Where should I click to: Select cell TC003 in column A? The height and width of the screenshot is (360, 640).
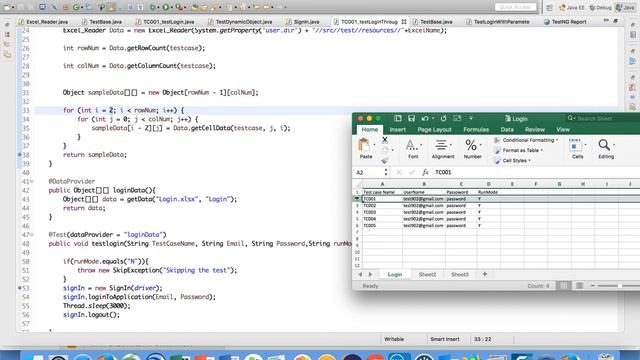coord(382,212)
